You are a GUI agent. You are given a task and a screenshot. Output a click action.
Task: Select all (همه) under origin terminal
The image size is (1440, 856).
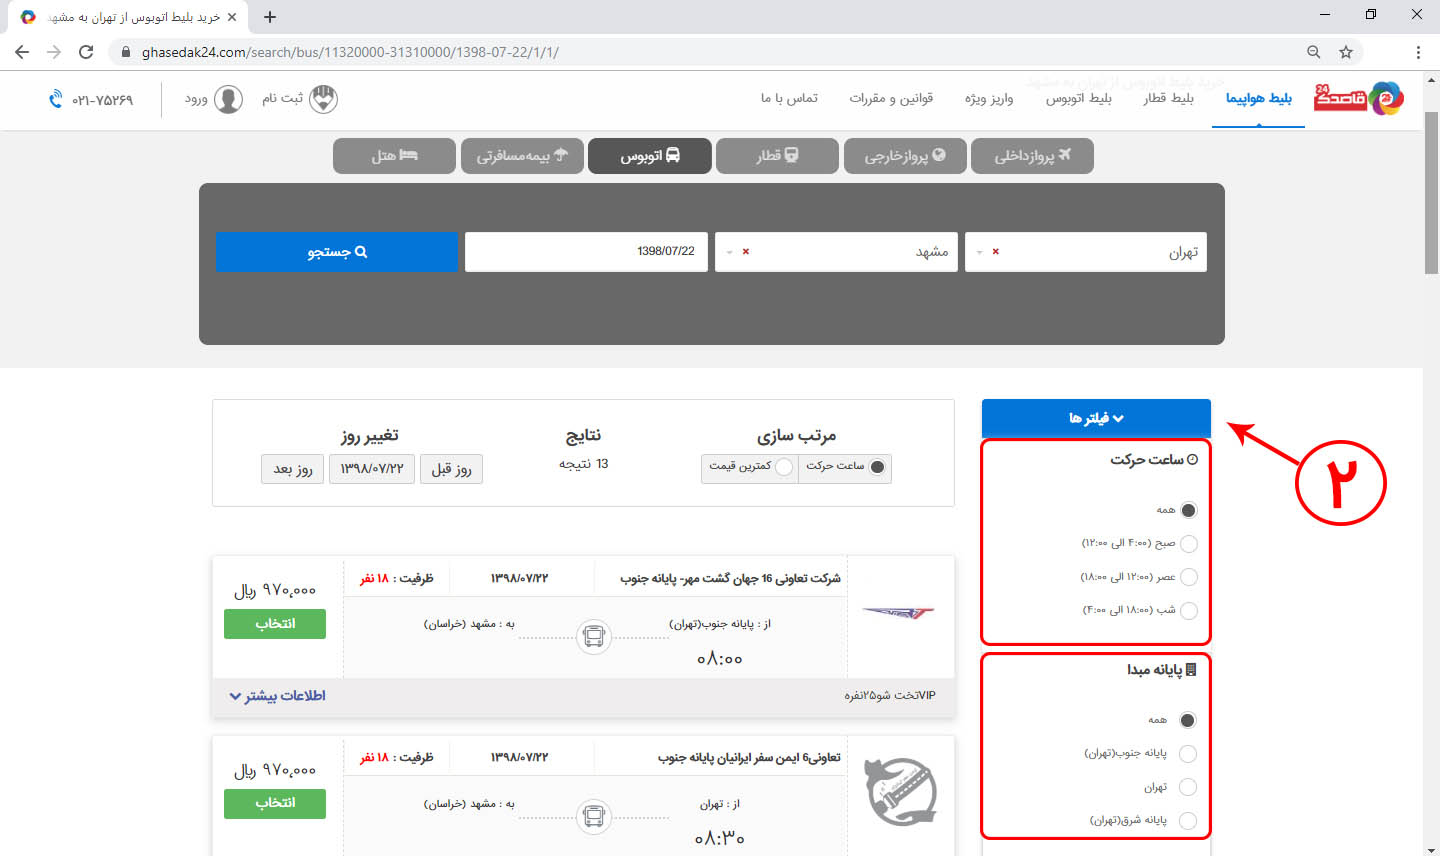(1188, 720)
